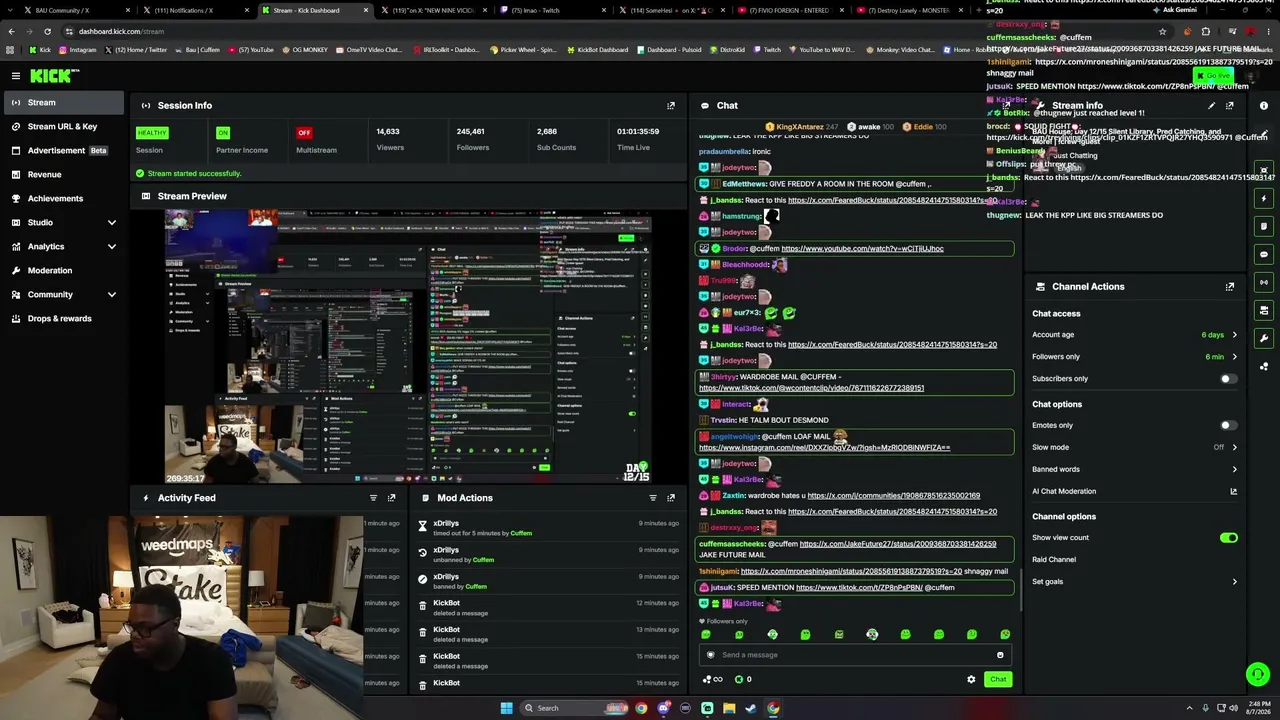The width and height of the screenshot is (1280, 720).
Task: Open the Slow mode options chevron
Action: click(1234, 447)
